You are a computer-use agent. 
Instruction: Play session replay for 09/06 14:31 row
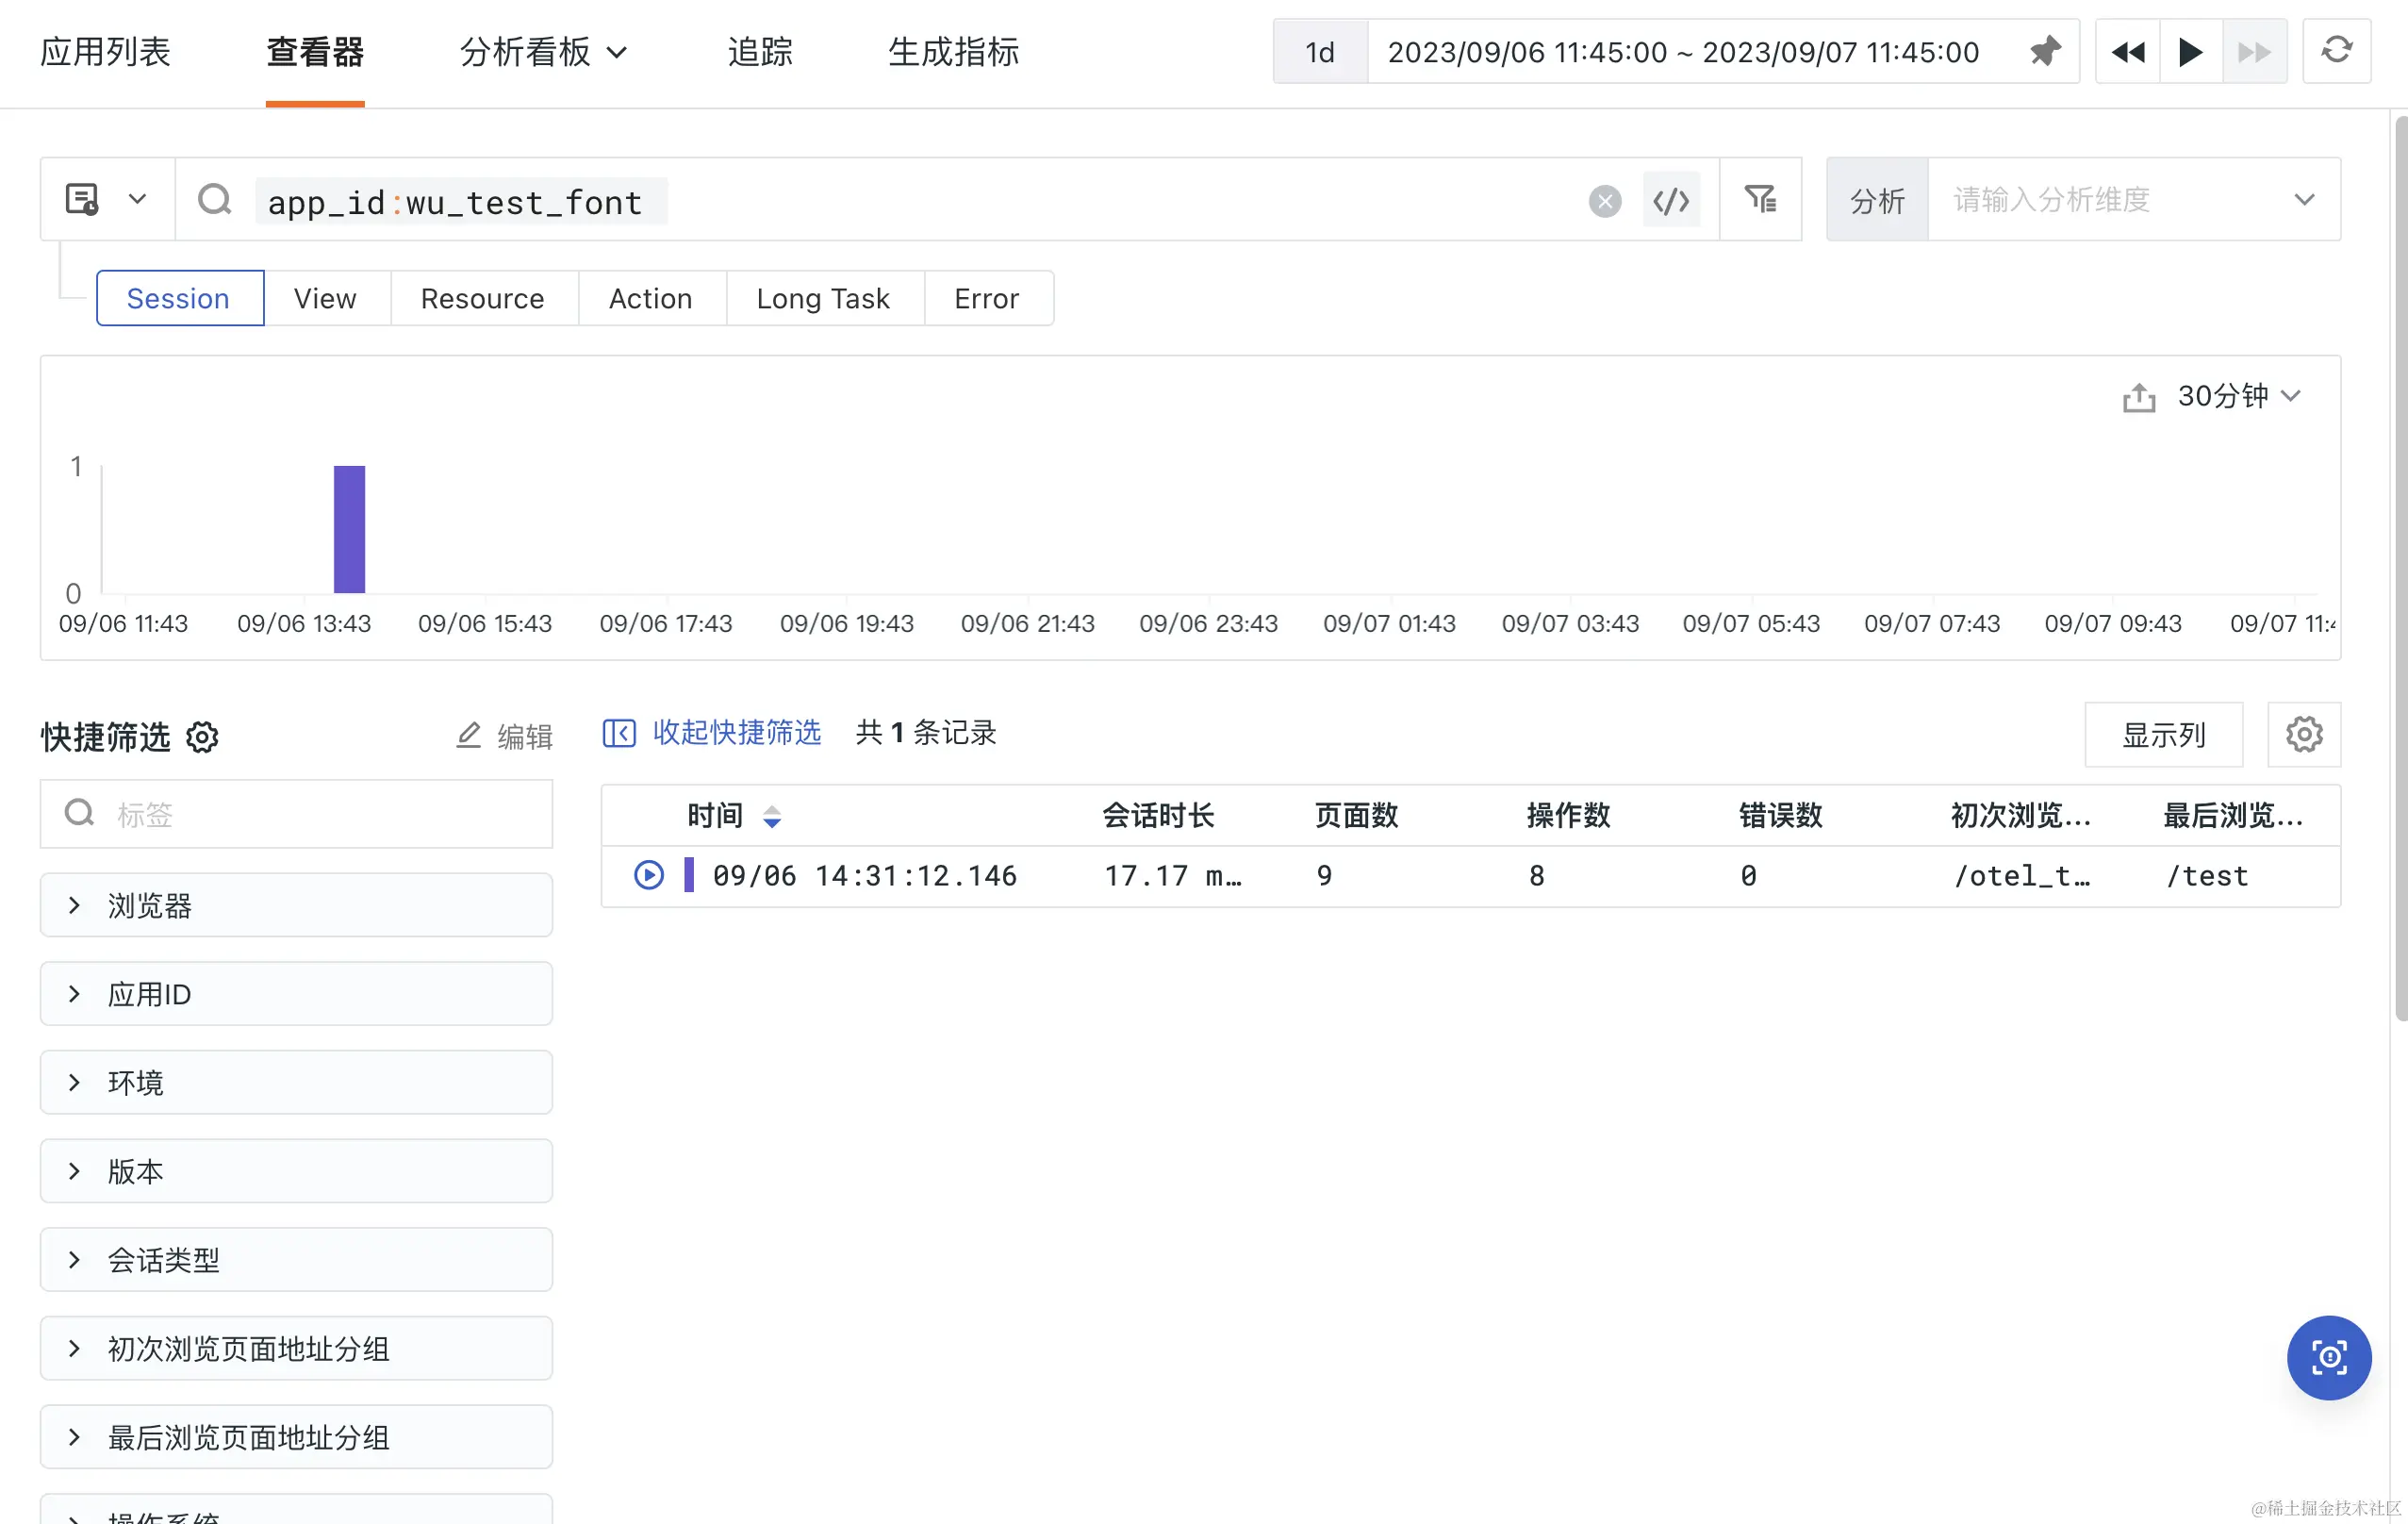[648, 875]
